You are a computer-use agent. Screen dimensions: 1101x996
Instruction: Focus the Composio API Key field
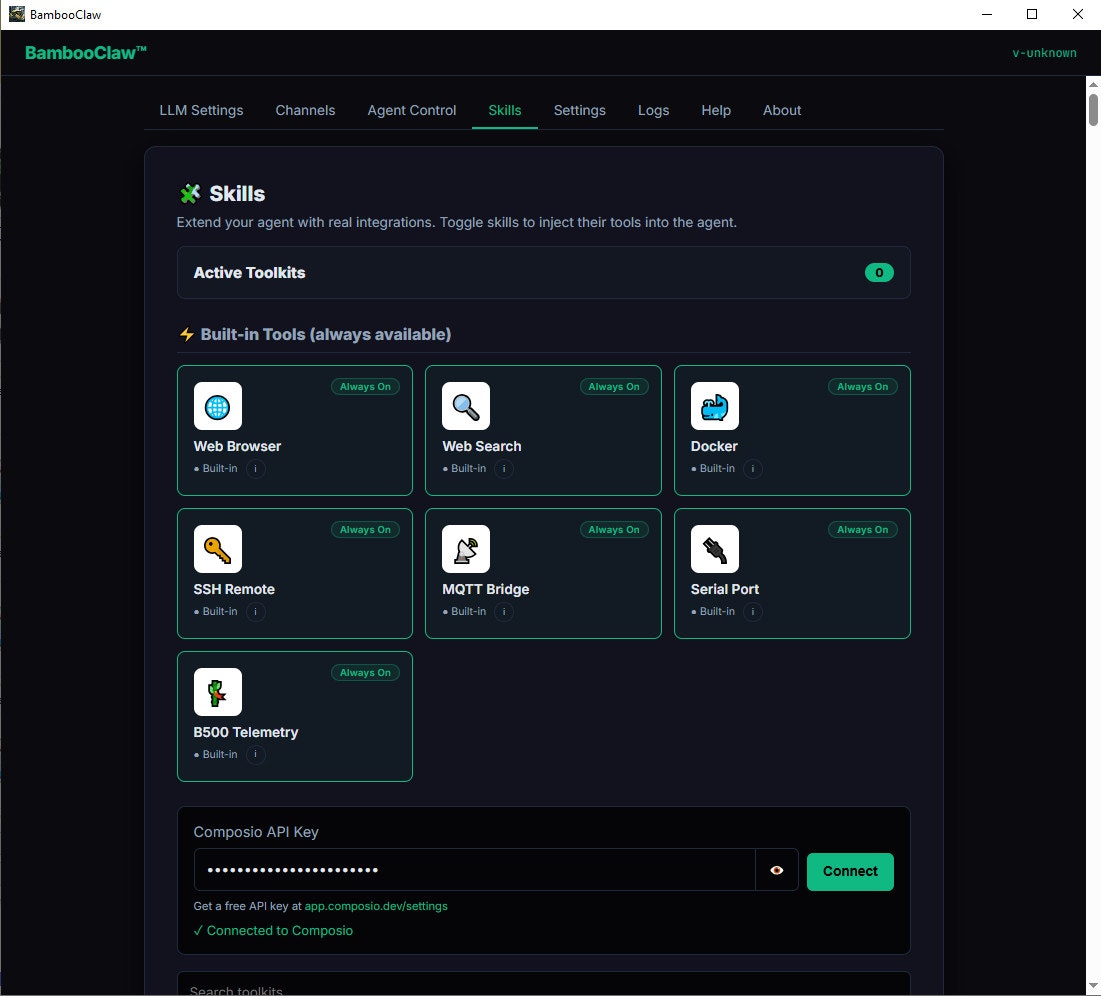coord(475,870)
